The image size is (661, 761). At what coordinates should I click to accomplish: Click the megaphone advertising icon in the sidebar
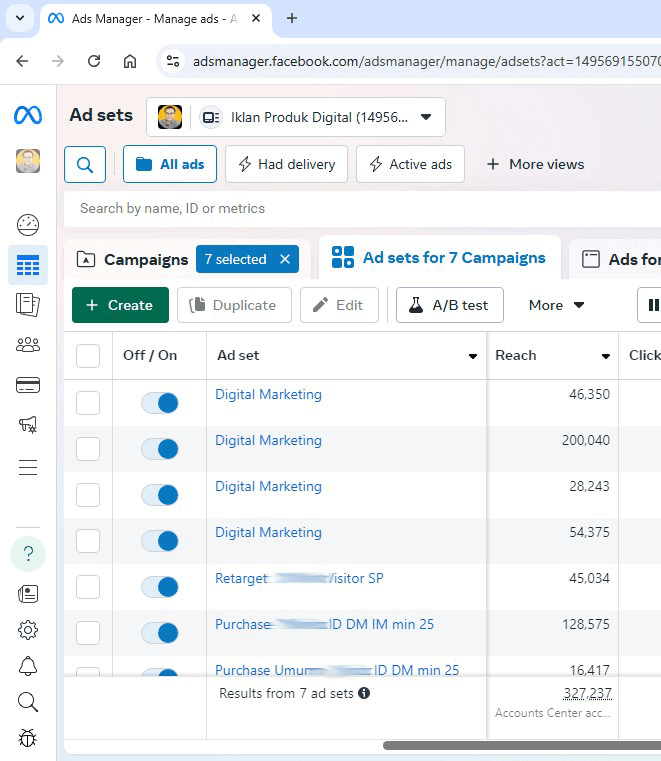[28, 425]
